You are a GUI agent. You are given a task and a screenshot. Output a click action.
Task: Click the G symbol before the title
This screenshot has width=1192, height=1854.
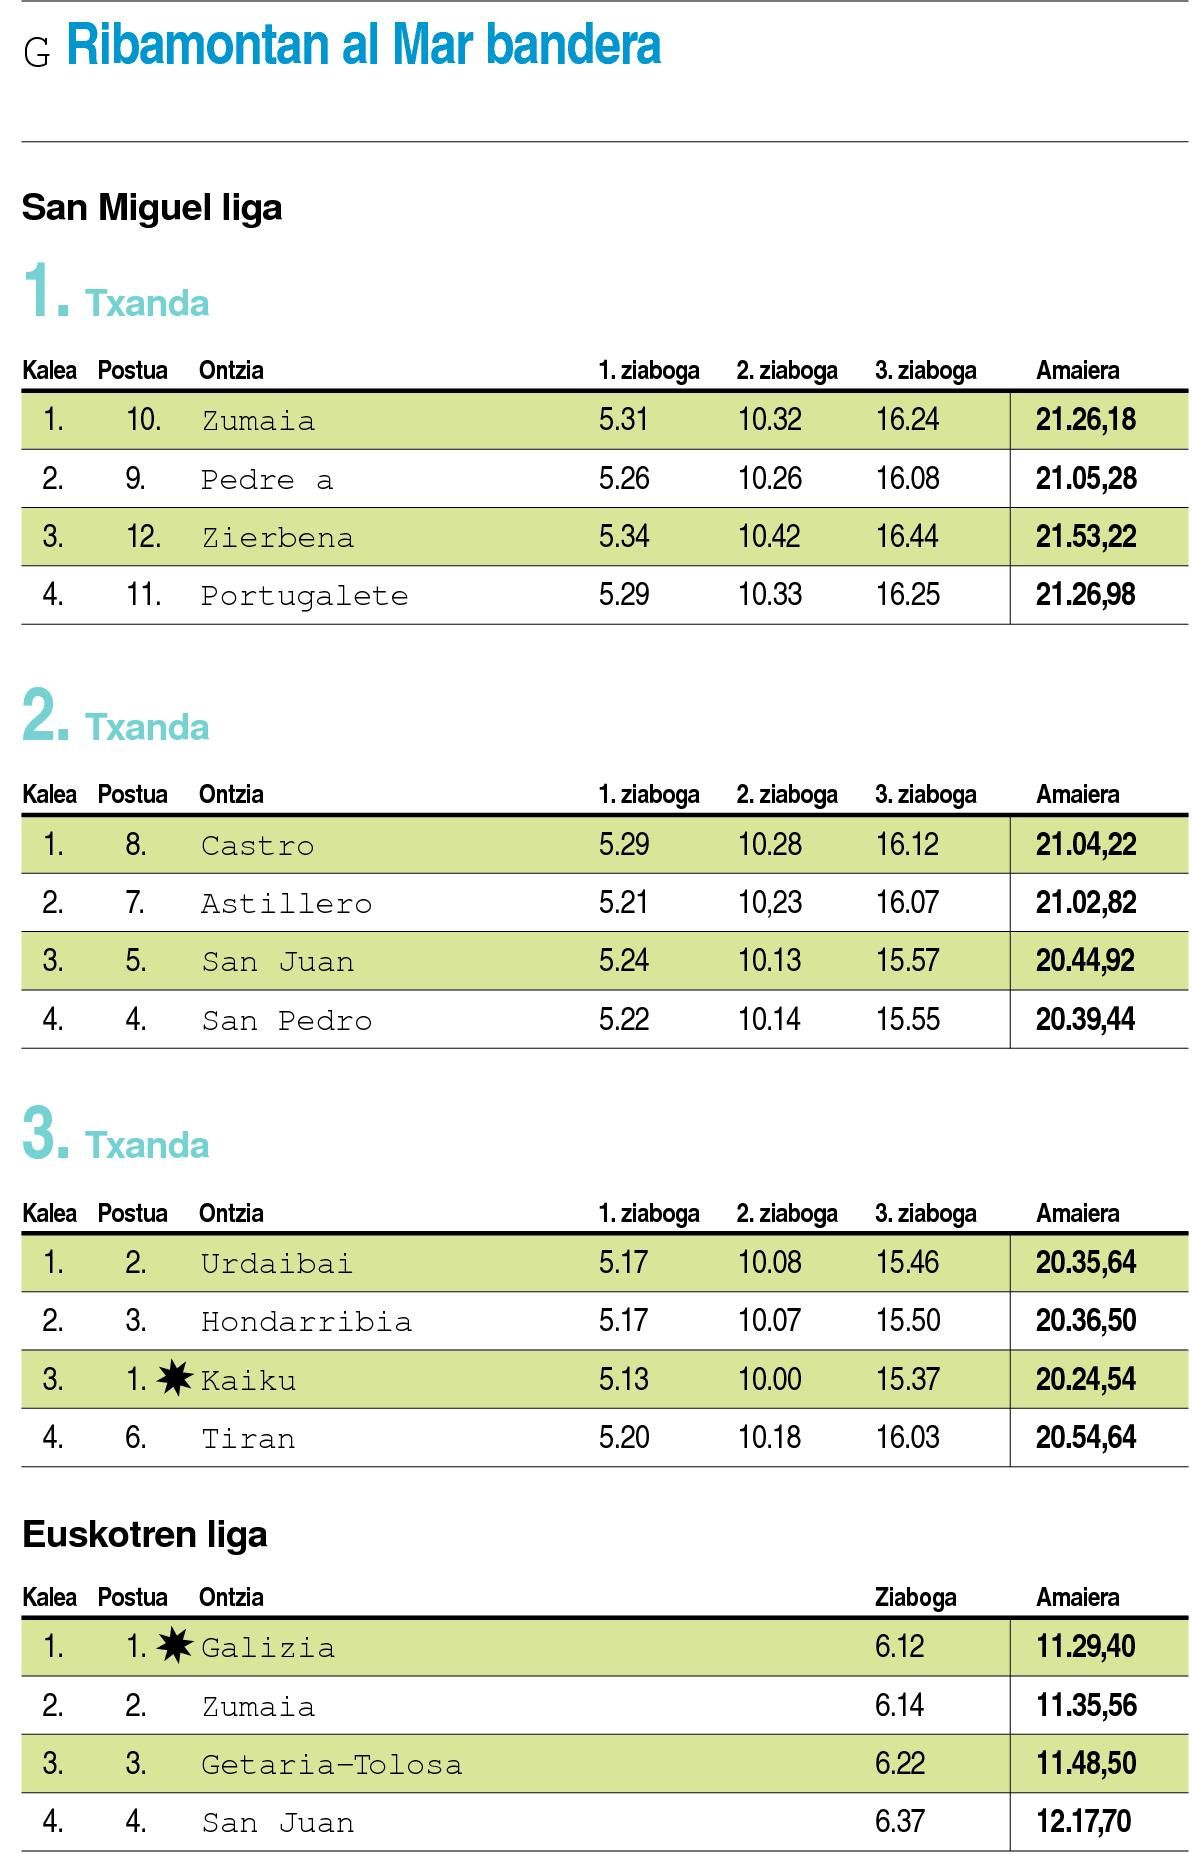point(37,53)
